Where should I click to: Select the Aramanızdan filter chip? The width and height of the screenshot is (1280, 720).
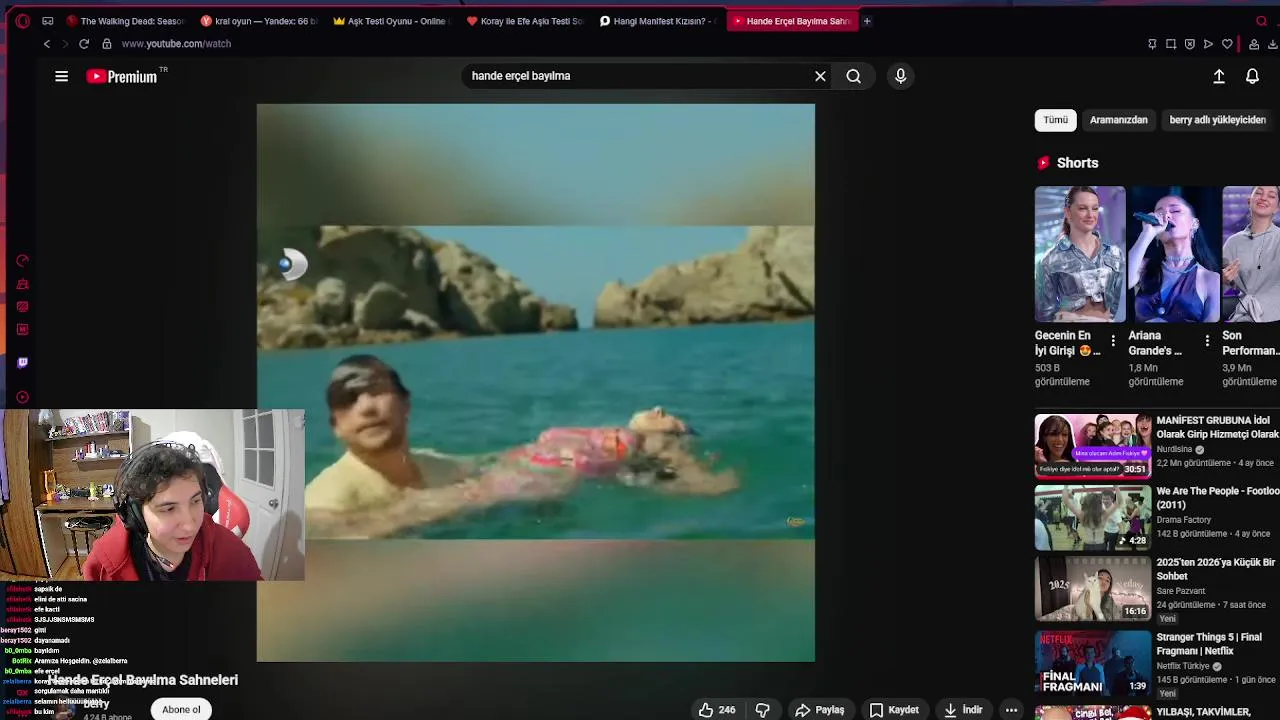pos(1118,120)
